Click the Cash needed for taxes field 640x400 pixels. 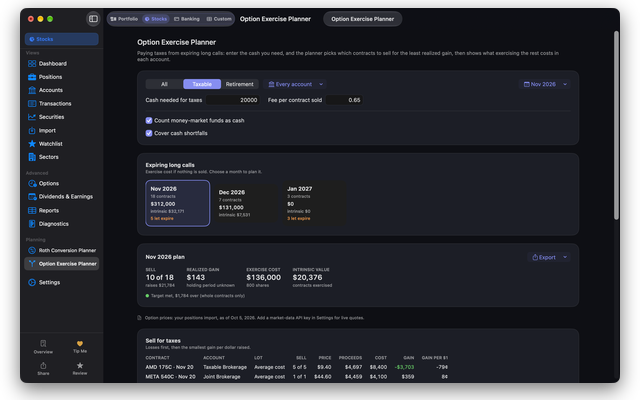[x=233, y=100]
